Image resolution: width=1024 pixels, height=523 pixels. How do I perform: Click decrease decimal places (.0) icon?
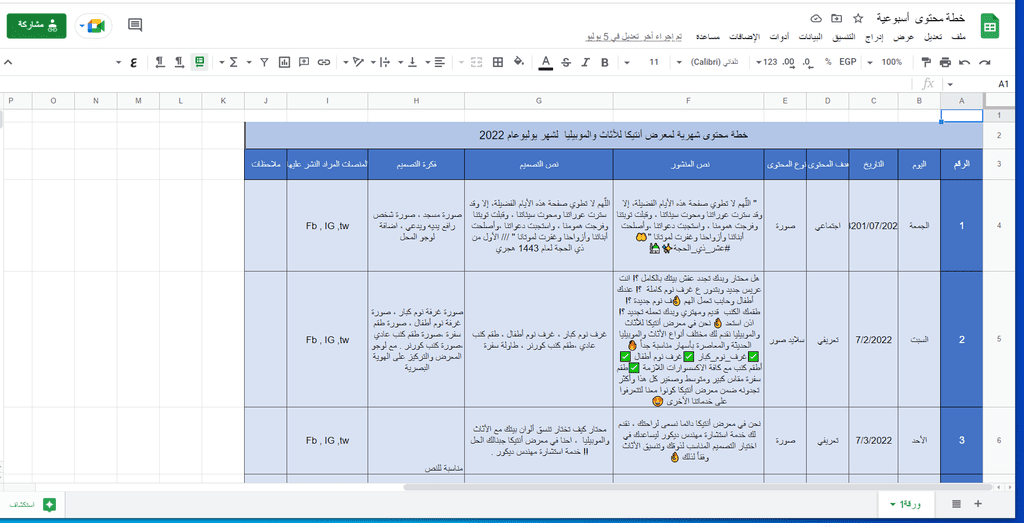point(807,63)
